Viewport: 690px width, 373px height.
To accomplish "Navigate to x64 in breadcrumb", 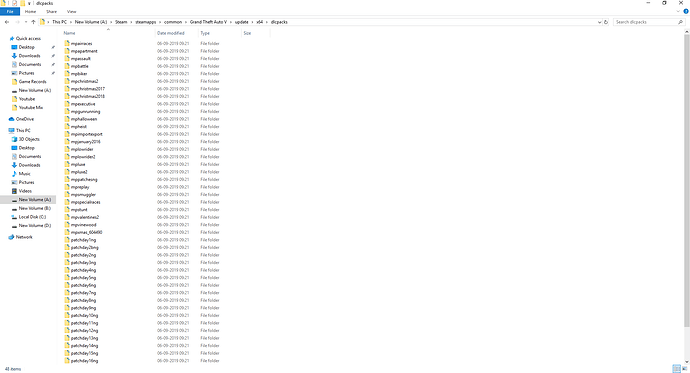I will [x=260, y=22].
